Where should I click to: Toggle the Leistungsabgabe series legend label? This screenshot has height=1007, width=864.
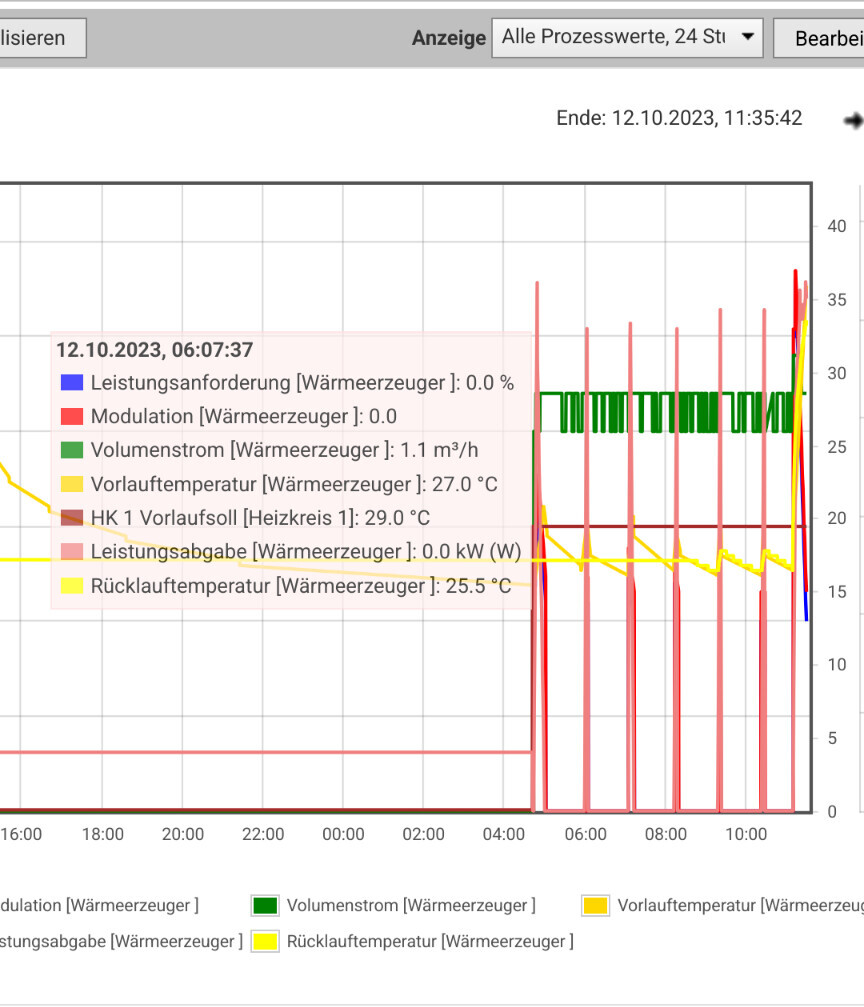(120, 941)
